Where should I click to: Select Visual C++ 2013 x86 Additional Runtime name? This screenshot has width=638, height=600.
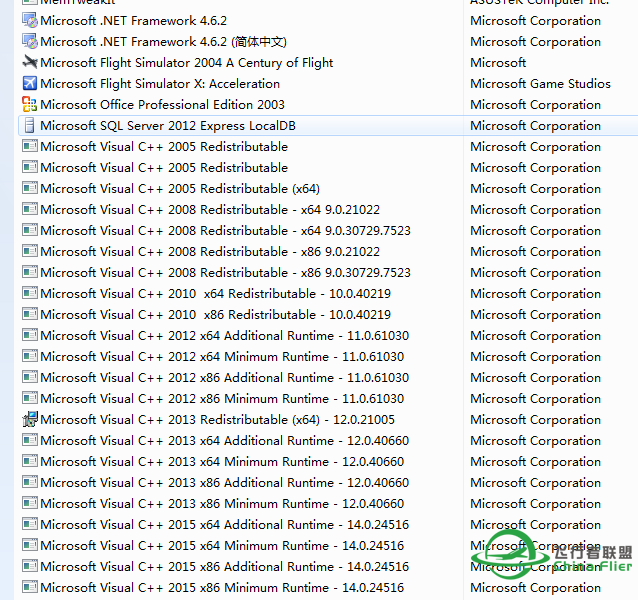(225, 482)
